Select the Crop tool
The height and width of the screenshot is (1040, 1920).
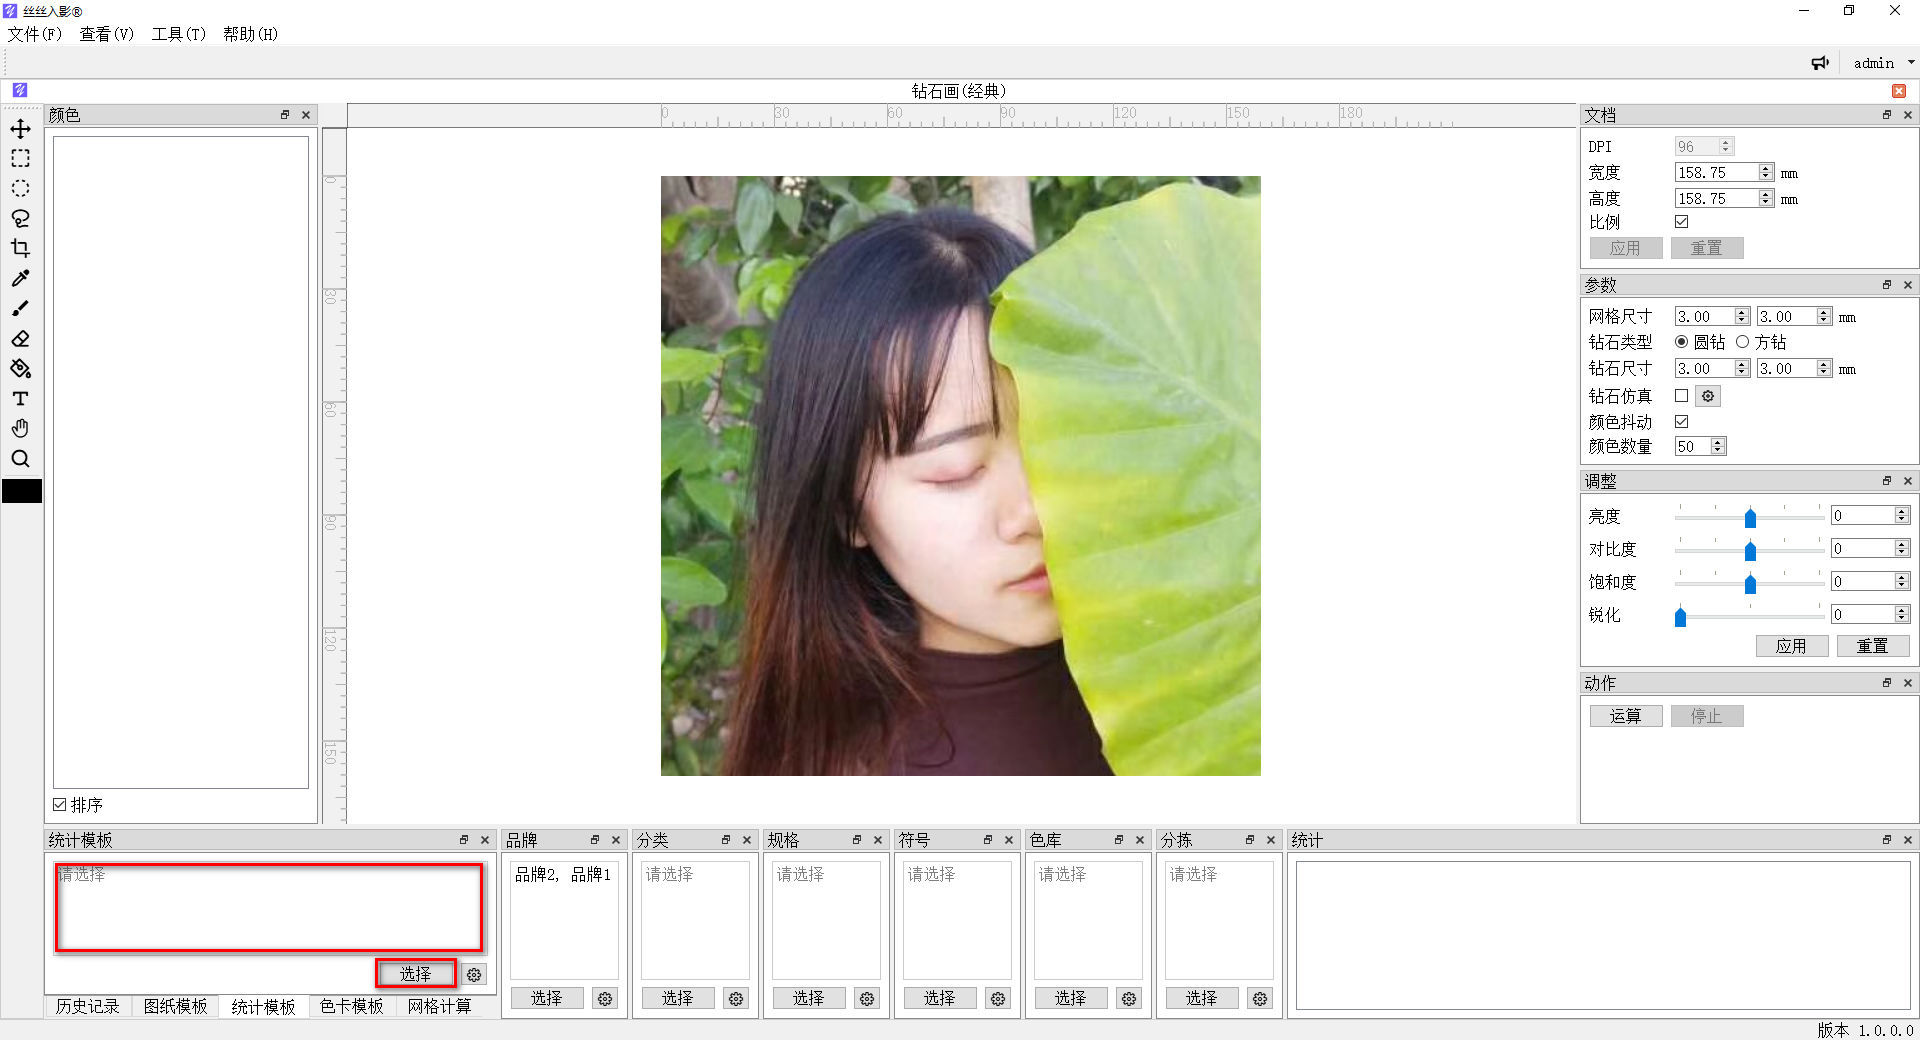(21, 248)
